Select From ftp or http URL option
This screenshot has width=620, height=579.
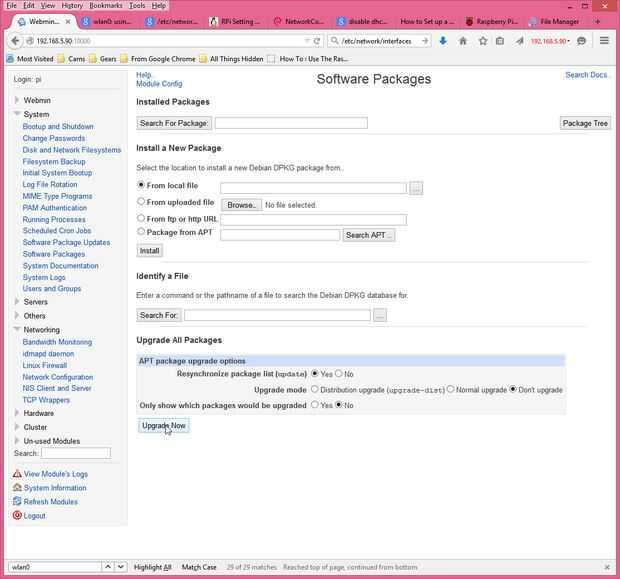tap(141, 218)
